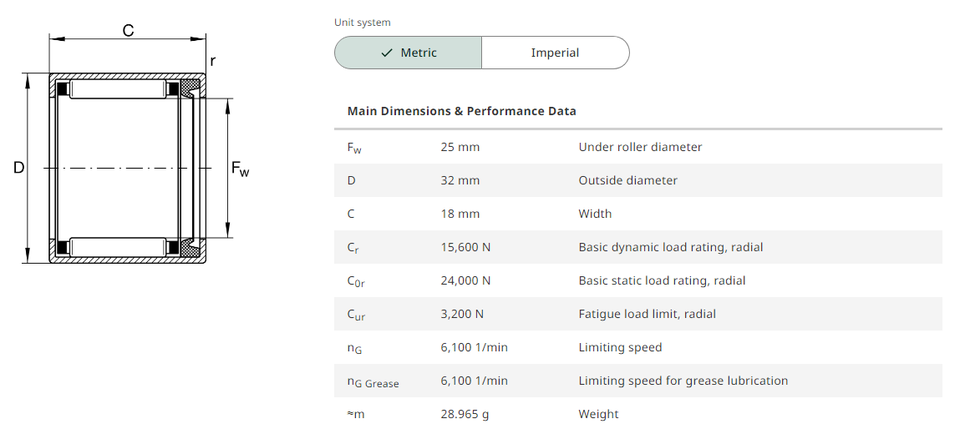
Task: Click the Fw label on the bearing drawing
Action: [240, 169]
